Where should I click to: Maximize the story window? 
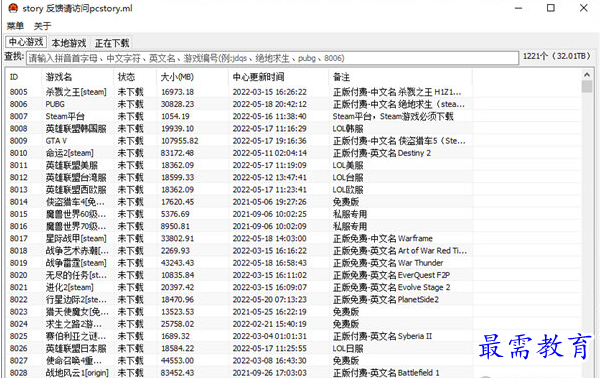pos(551,8)
